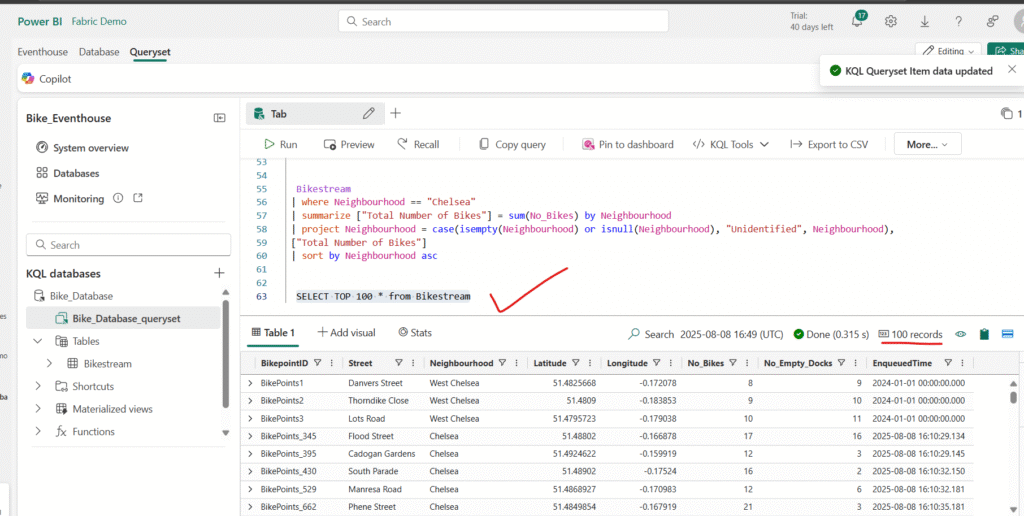Add a new KQL database
This screenshot has height=516, width=1024.
point(219,273)
